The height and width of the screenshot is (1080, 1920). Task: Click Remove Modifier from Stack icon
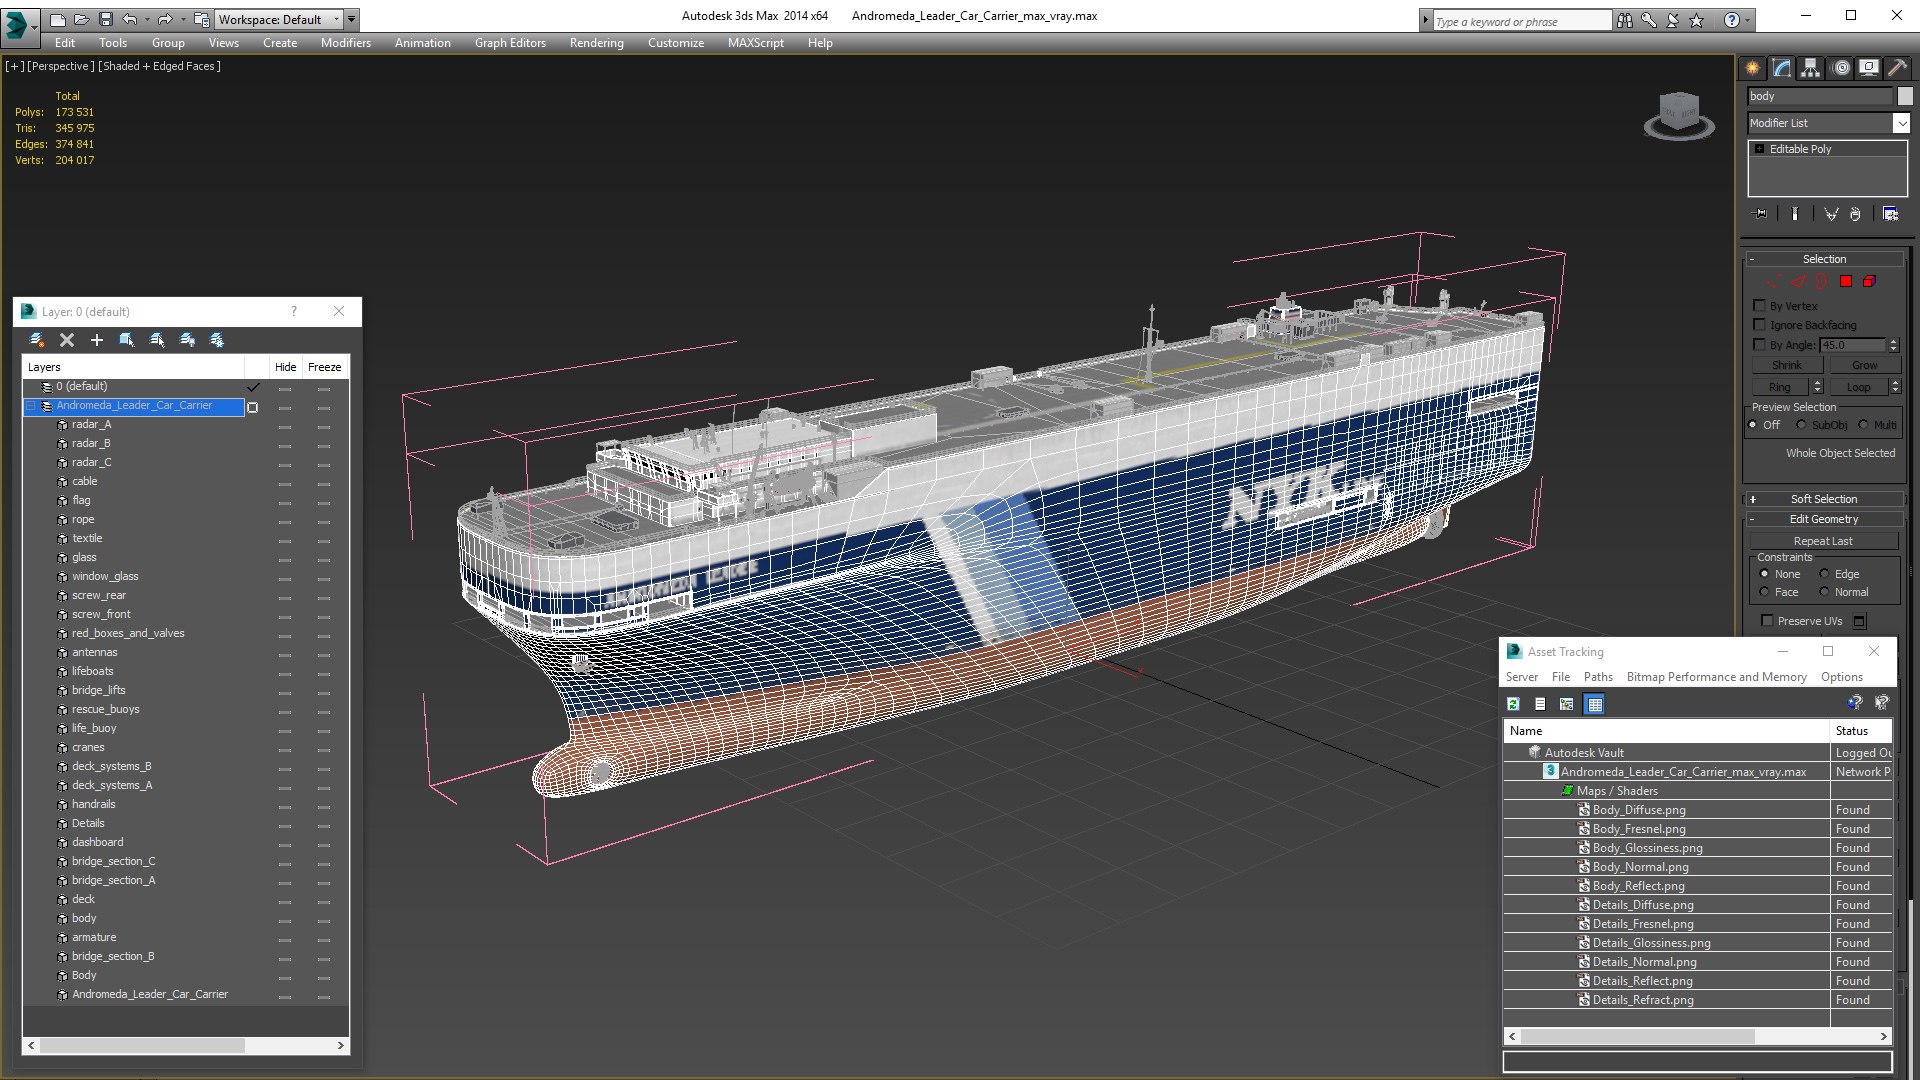coord(1856,214)
